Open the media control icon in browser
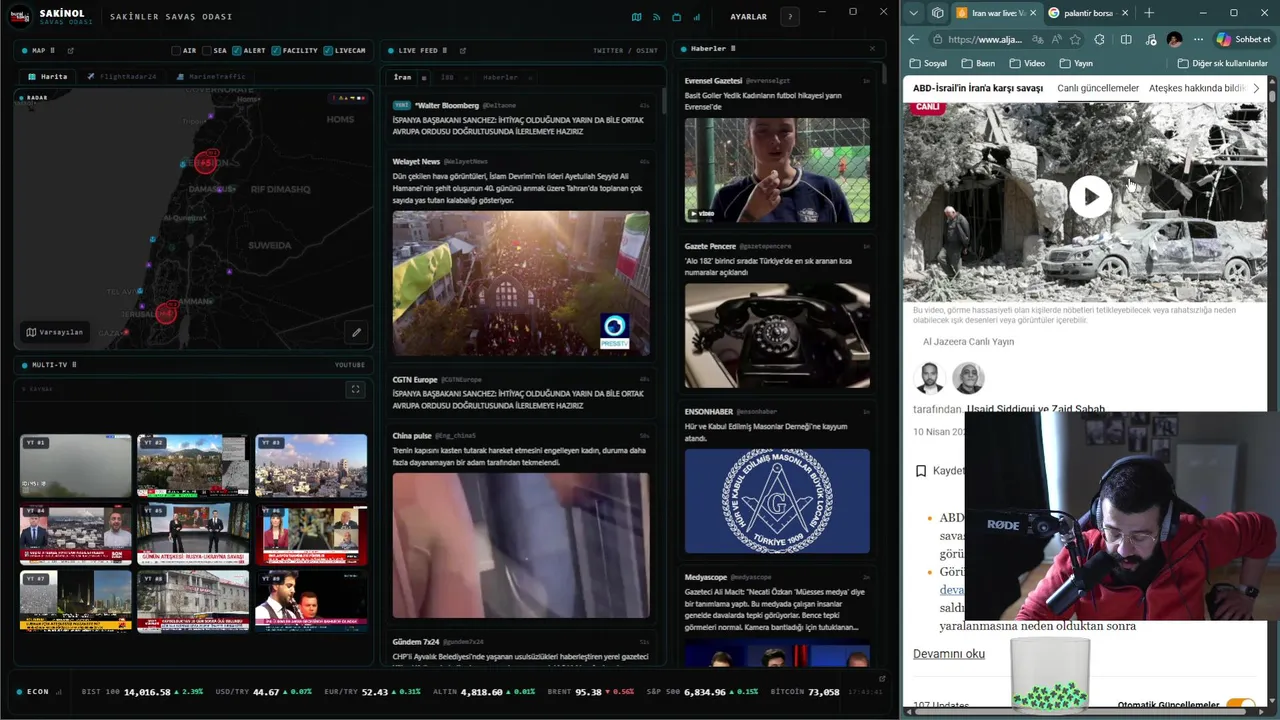 click(1151, 39)
